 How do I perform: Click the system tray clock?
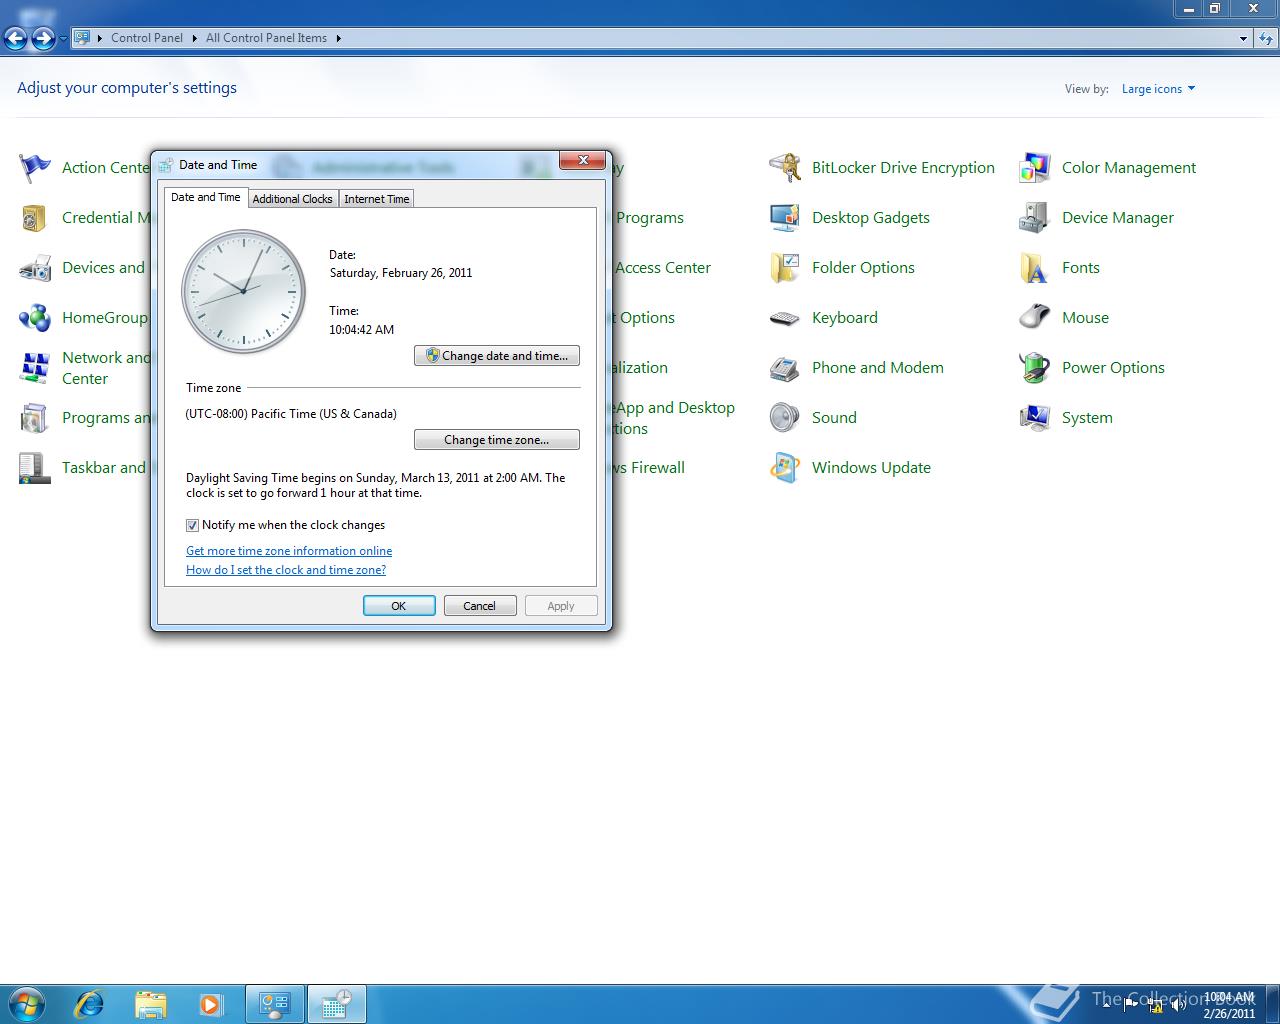tap(1229, 1005)
